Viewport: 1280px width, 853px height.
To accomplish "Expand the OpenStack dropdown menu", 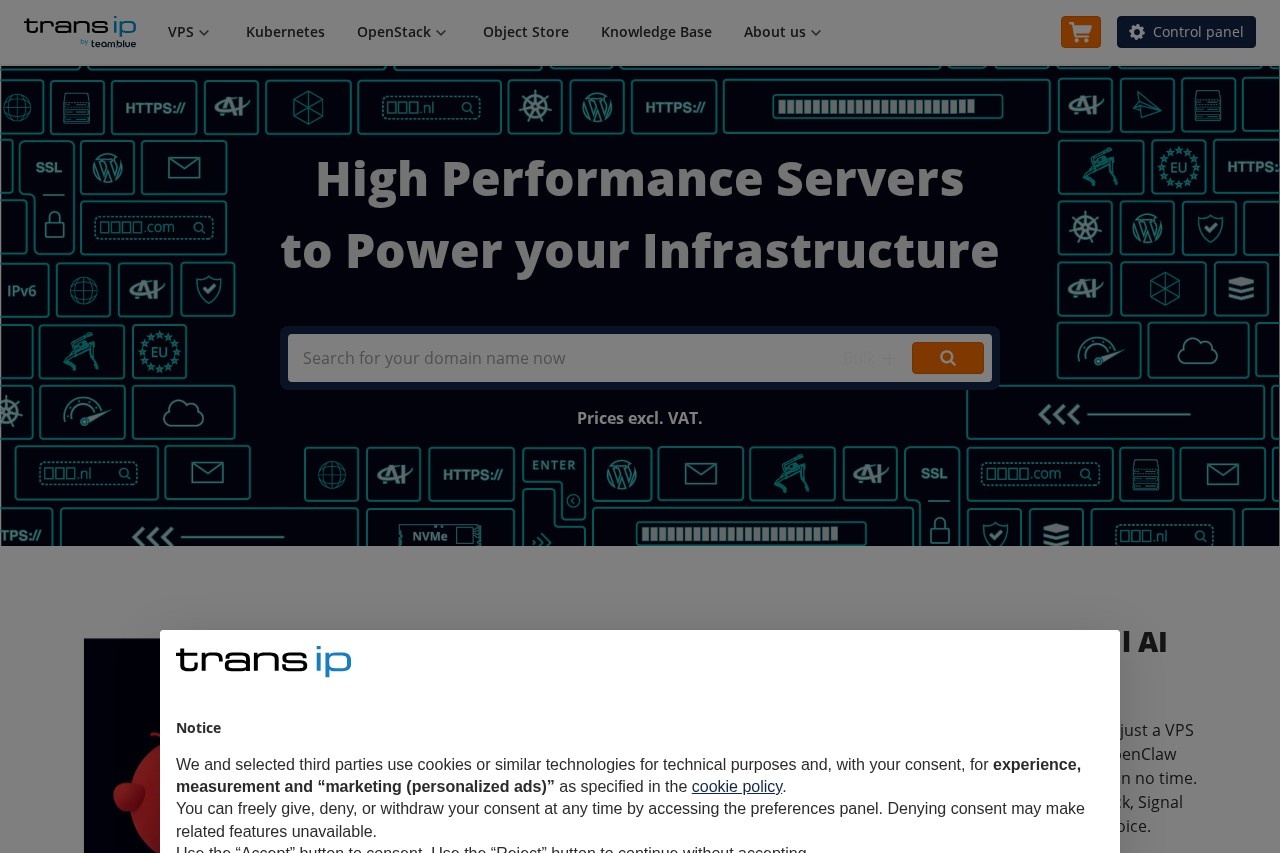I will 402,32.
